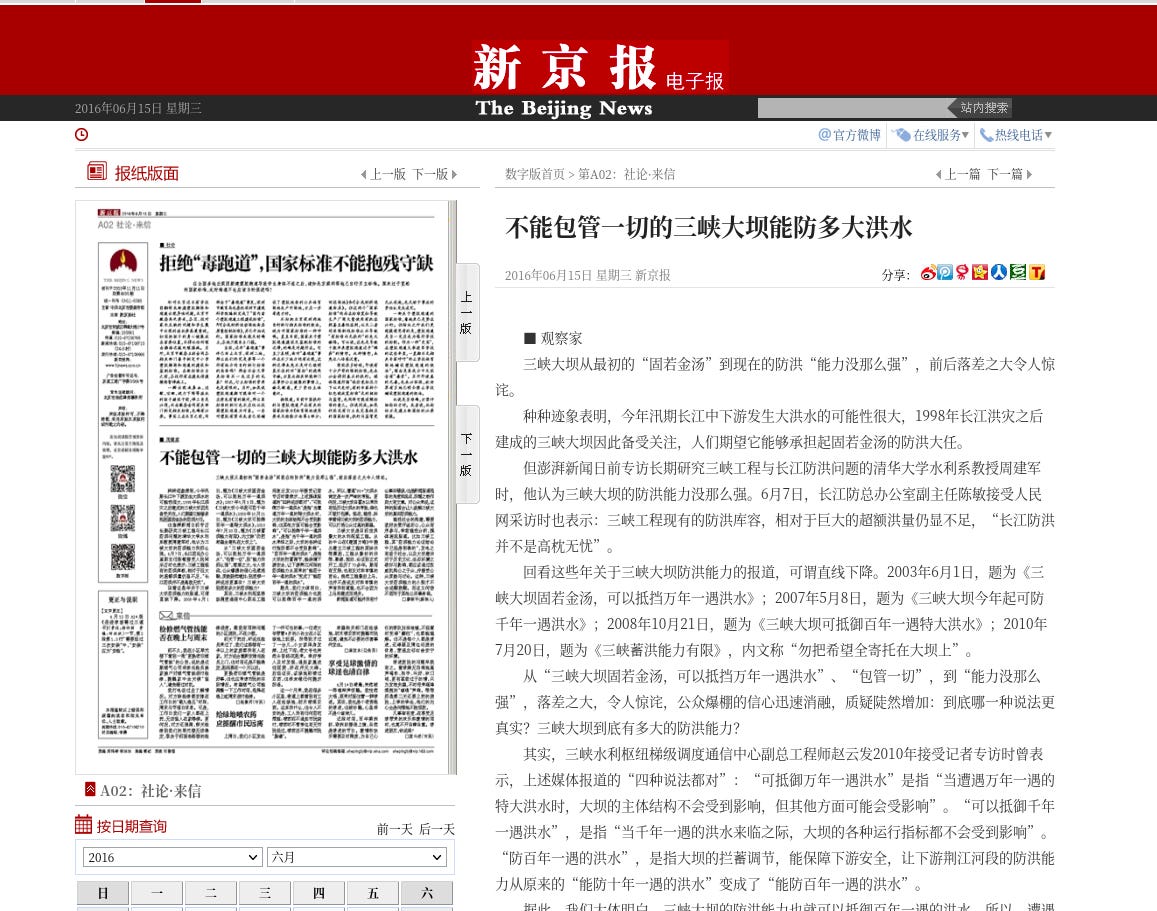Screen dimensions: 1157x911
Task: Click vertical 下一版 side tab
Action: click(x=467, y=454)
